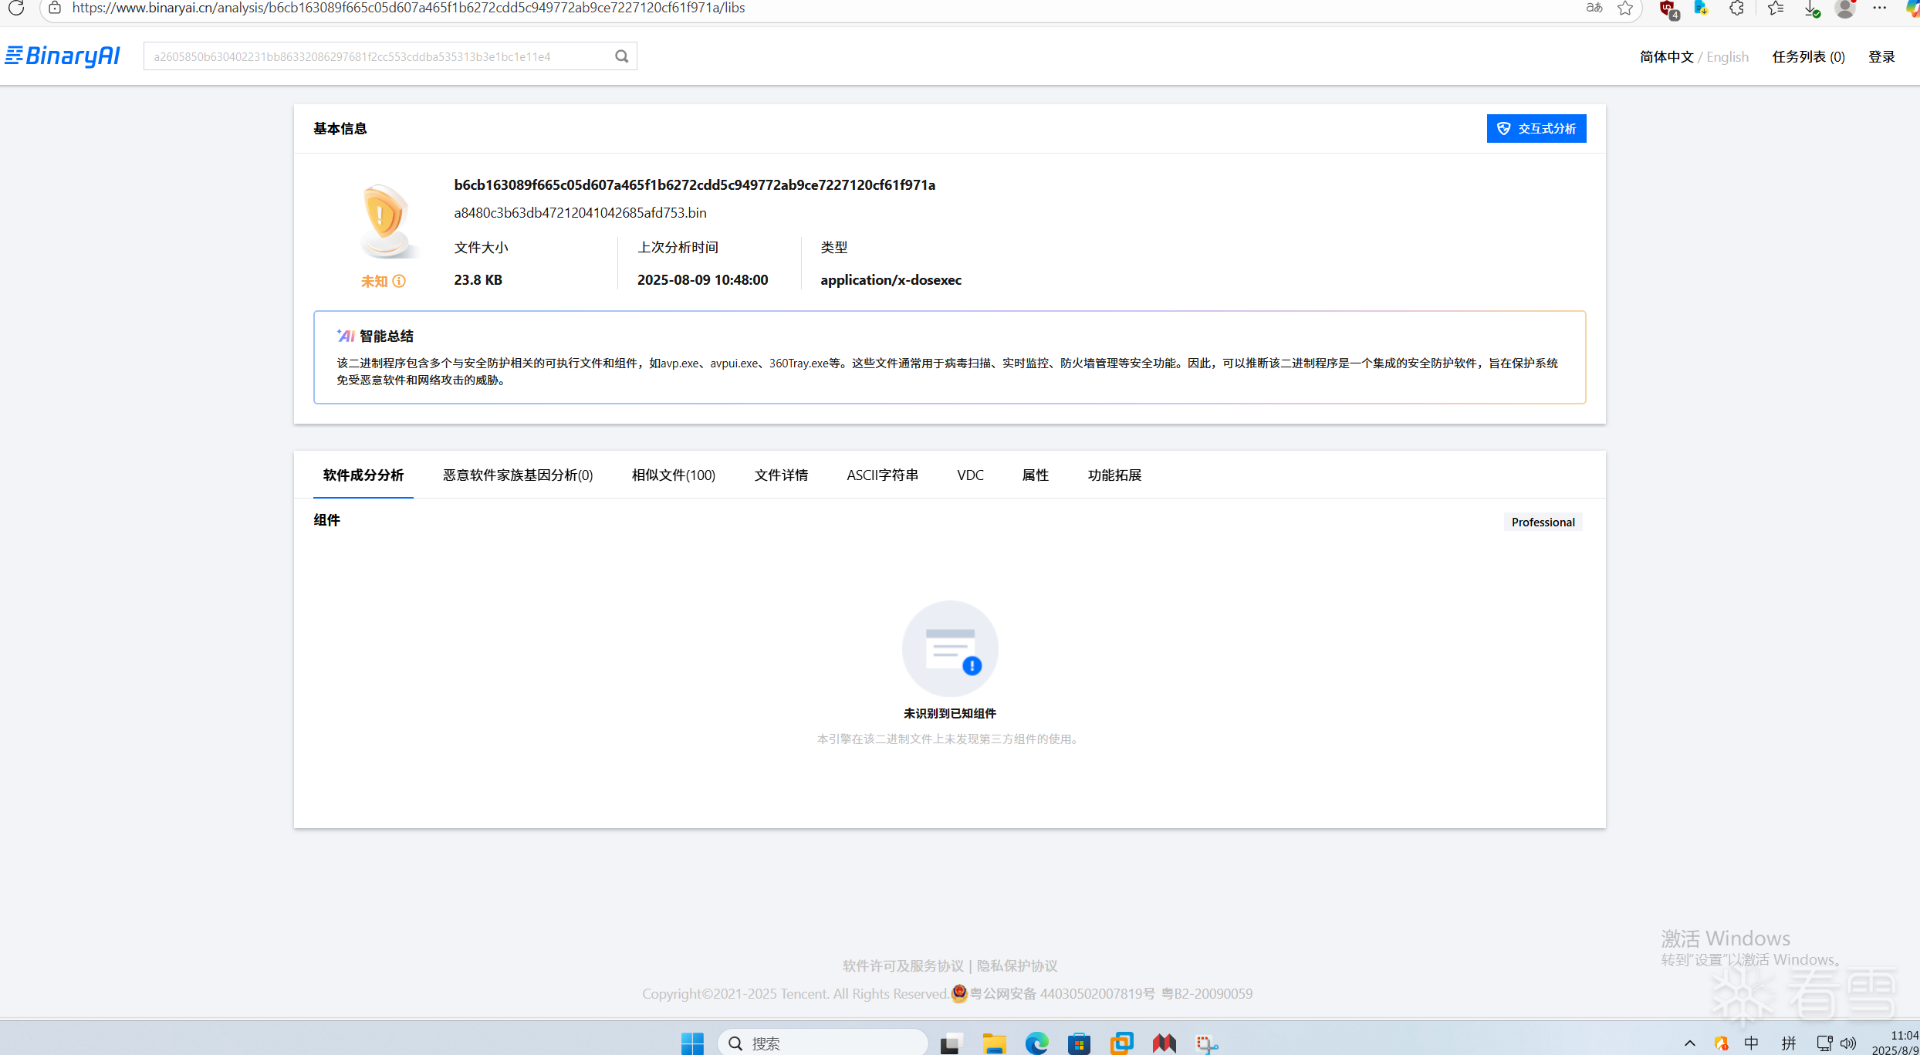The image size is (1920, 1055).
Task: Toggle the 拼 pinyin input mode indicator
Action: 1789,1044
